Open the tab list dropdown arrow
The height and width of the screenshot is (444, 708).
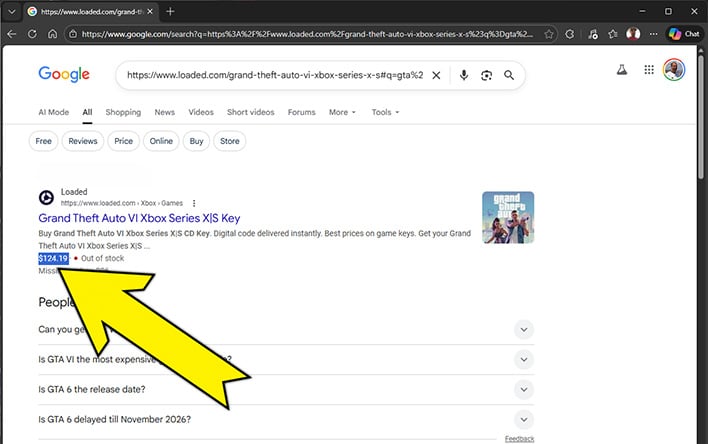click(x=12, y=12)
